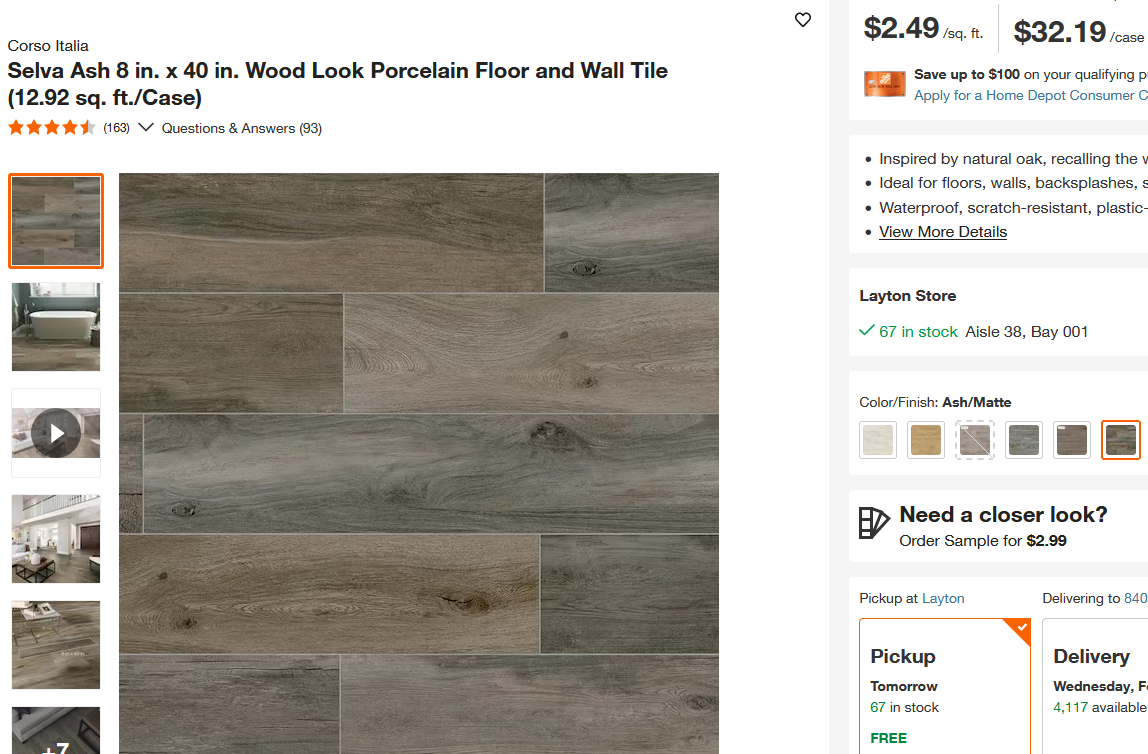Play the product video thumbnail
The width and height of the screenshot is (1148, 754).
[x=56, y=433]
